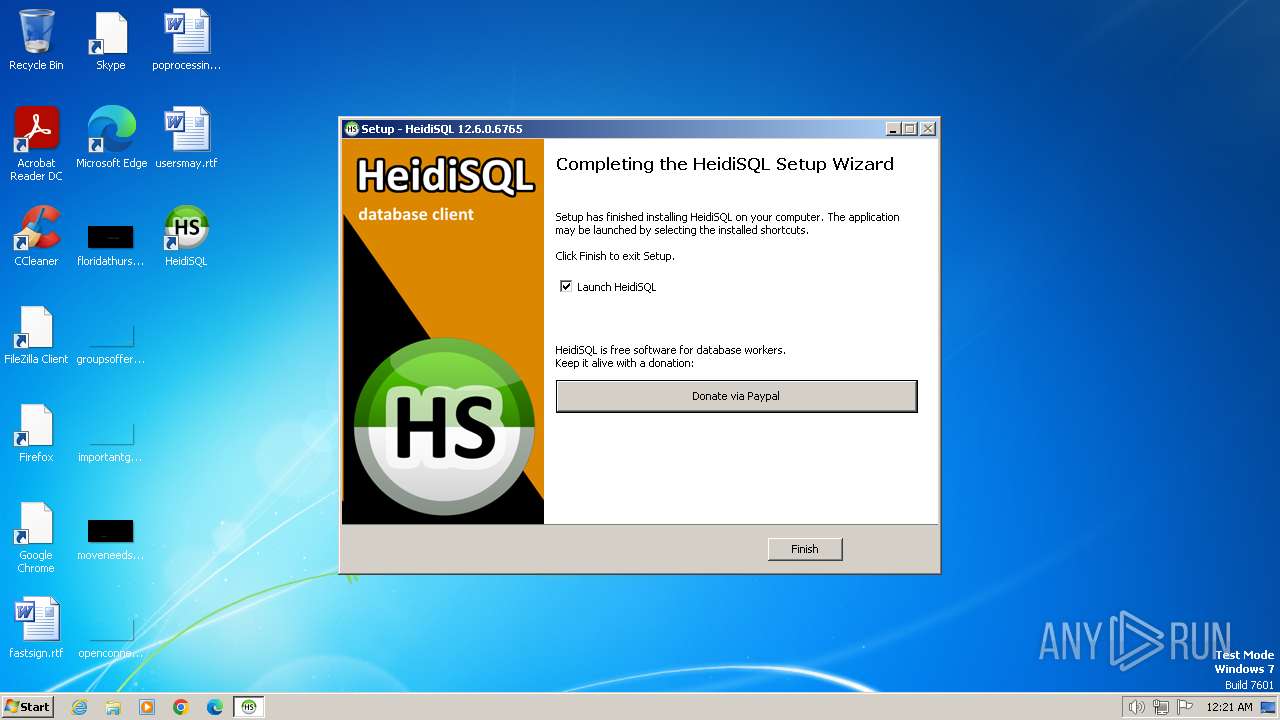
Task: Select the Firefox desktop shortcut
Action: [36, 433]
